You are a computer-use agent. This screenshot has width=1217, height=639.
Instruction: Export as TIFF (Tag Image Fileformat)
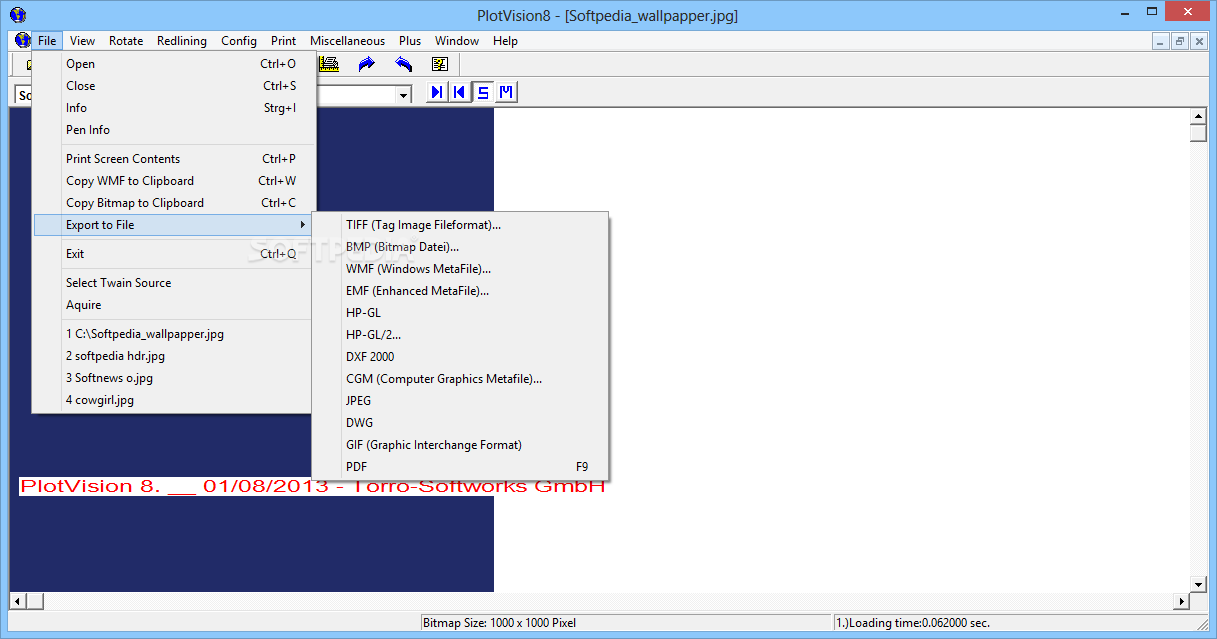tap(460, 225)
